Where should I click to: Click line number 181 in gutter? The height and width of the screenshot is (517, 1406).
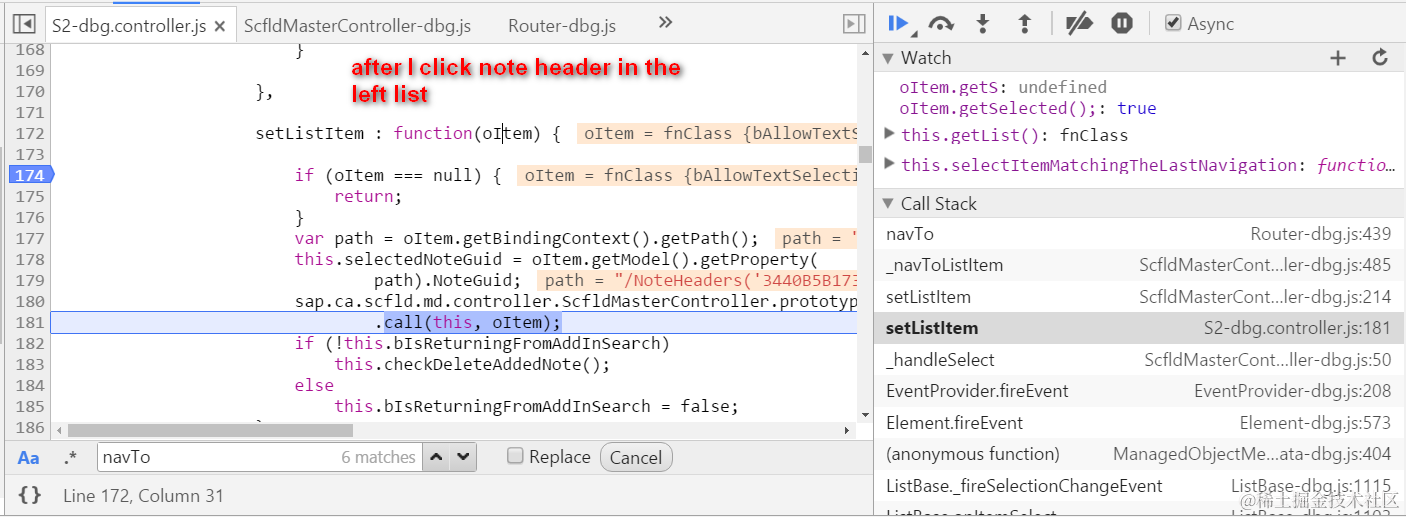30,322
